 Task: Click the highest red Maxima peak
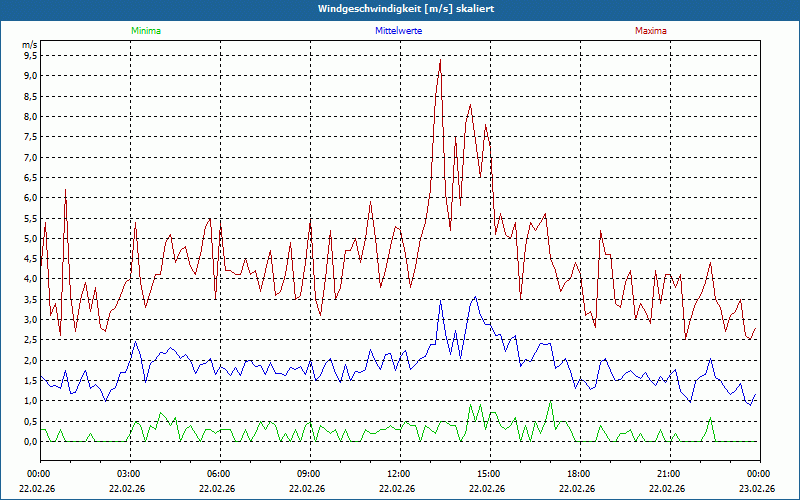[439, 61]
